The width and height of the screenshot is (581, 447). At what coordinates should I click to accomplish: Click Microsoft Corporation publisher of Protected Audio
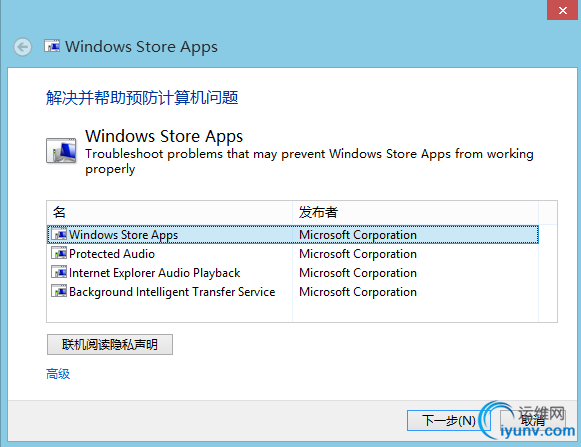pos(358,254)
